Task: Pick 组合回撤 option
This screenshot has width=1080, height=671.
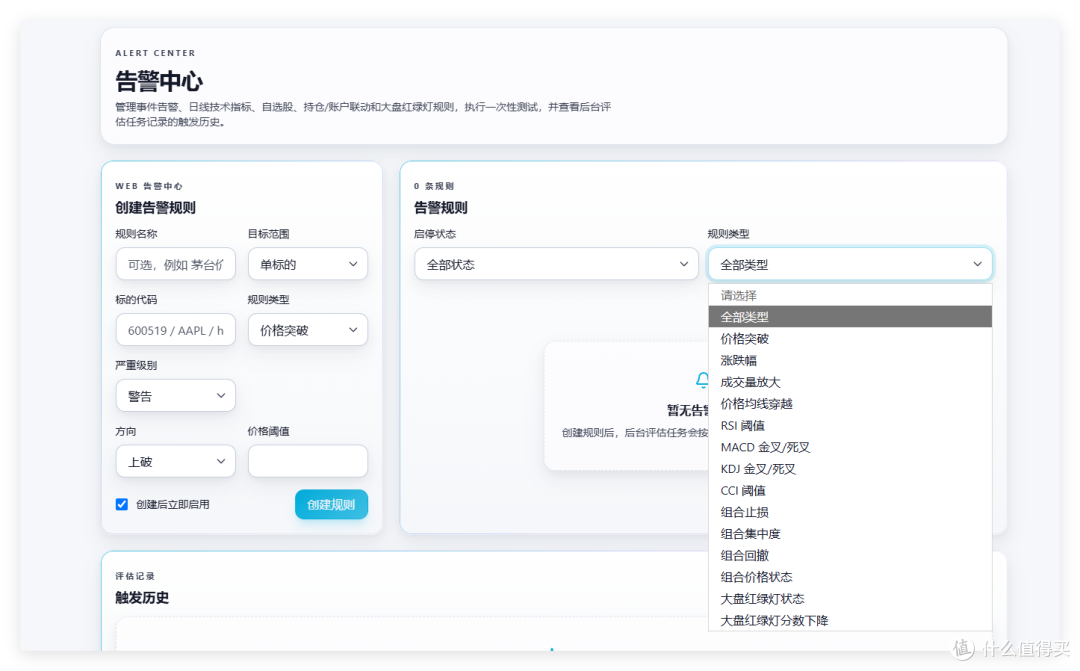Action: pyautogui.click(x=850, y=555)
